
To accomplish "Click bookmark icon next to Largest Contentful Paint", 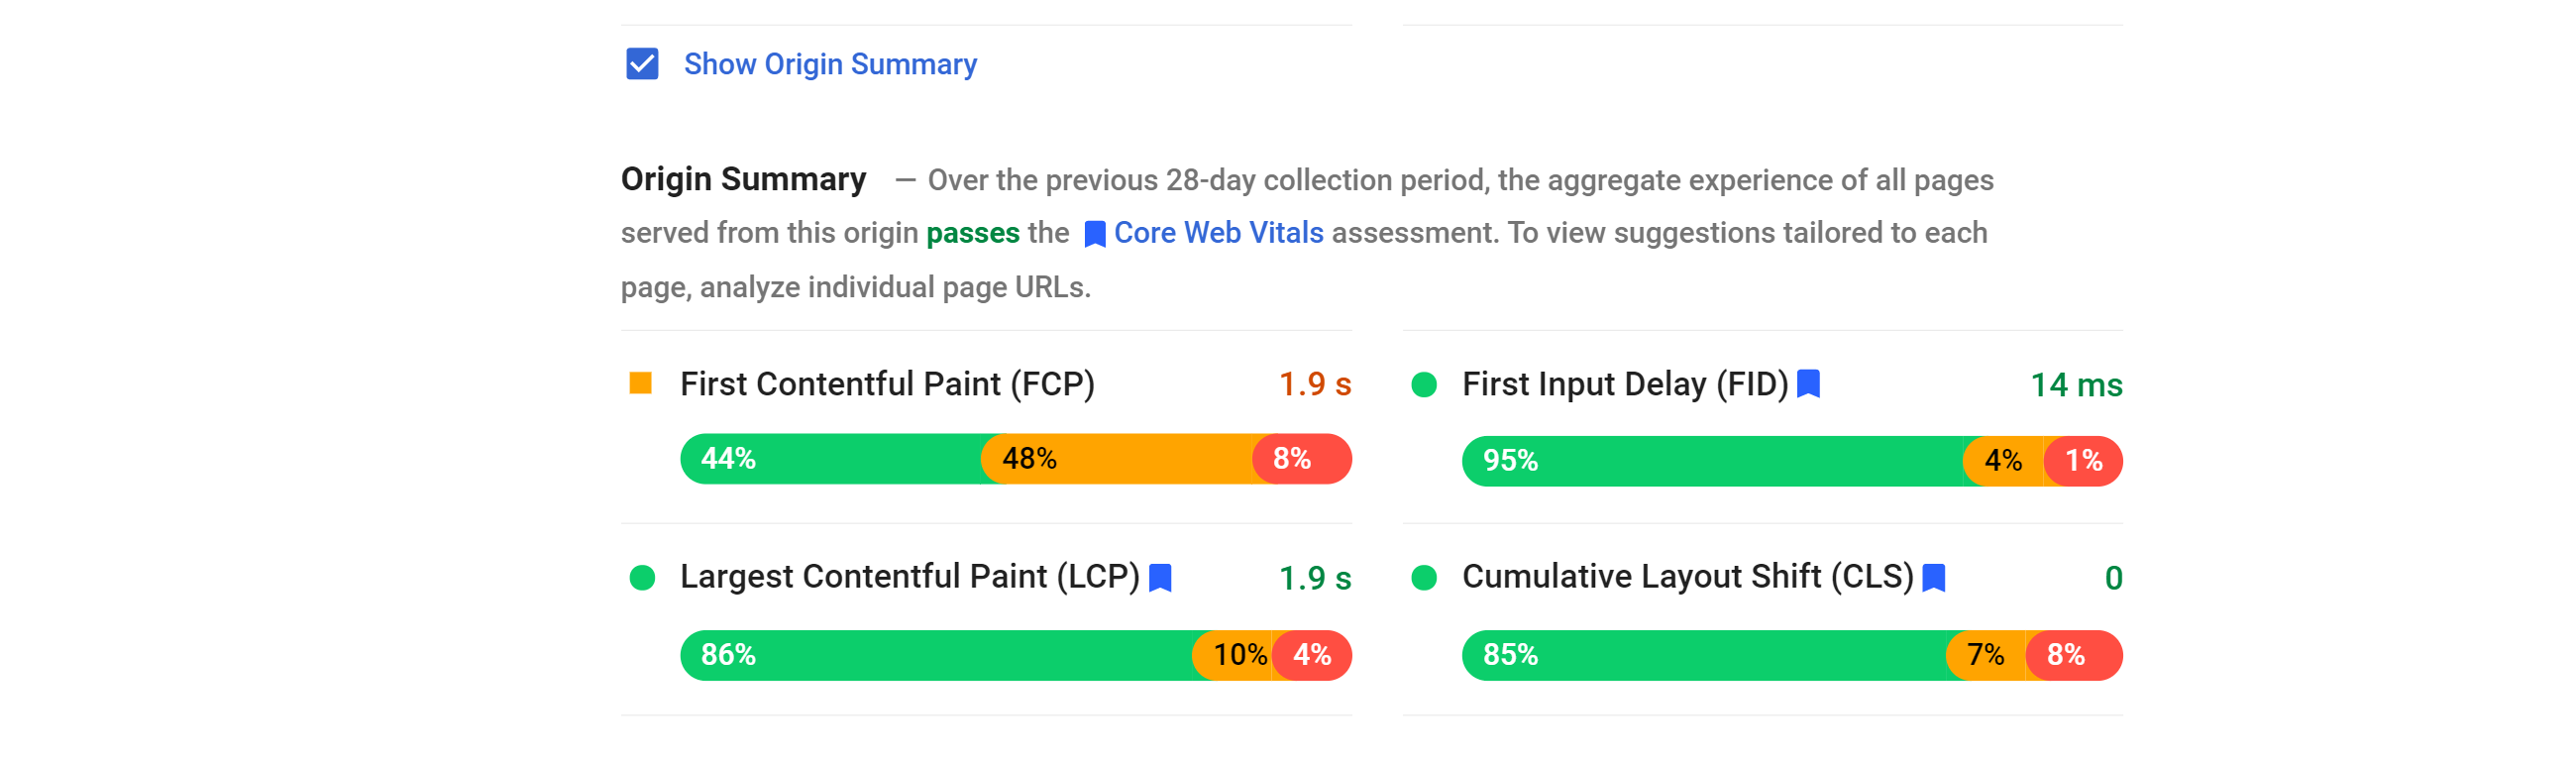I will tap(1160, 577).
